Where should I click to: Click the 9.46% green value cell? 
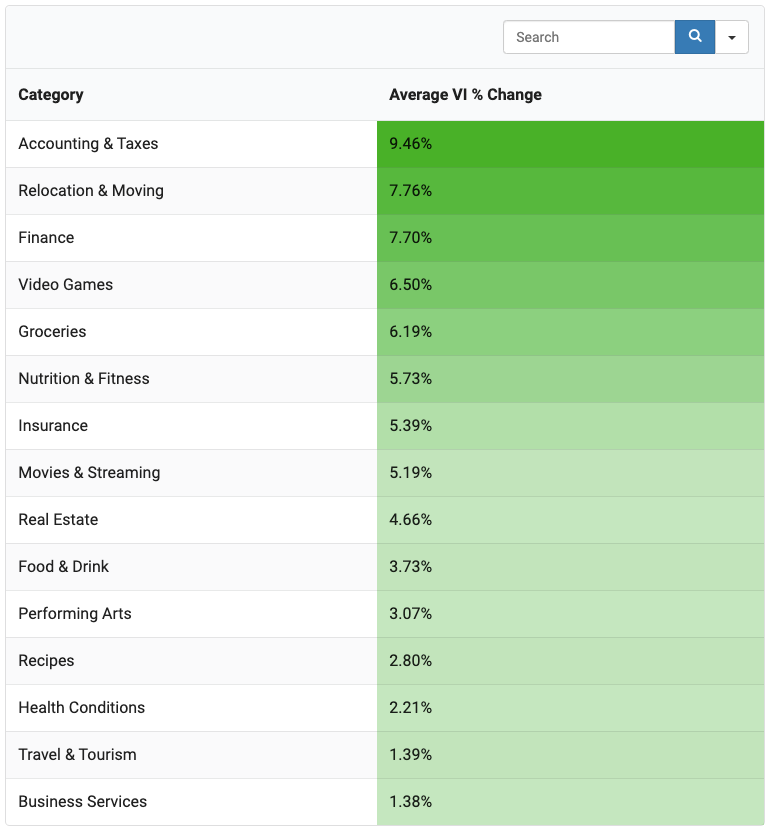pos(571,144)
